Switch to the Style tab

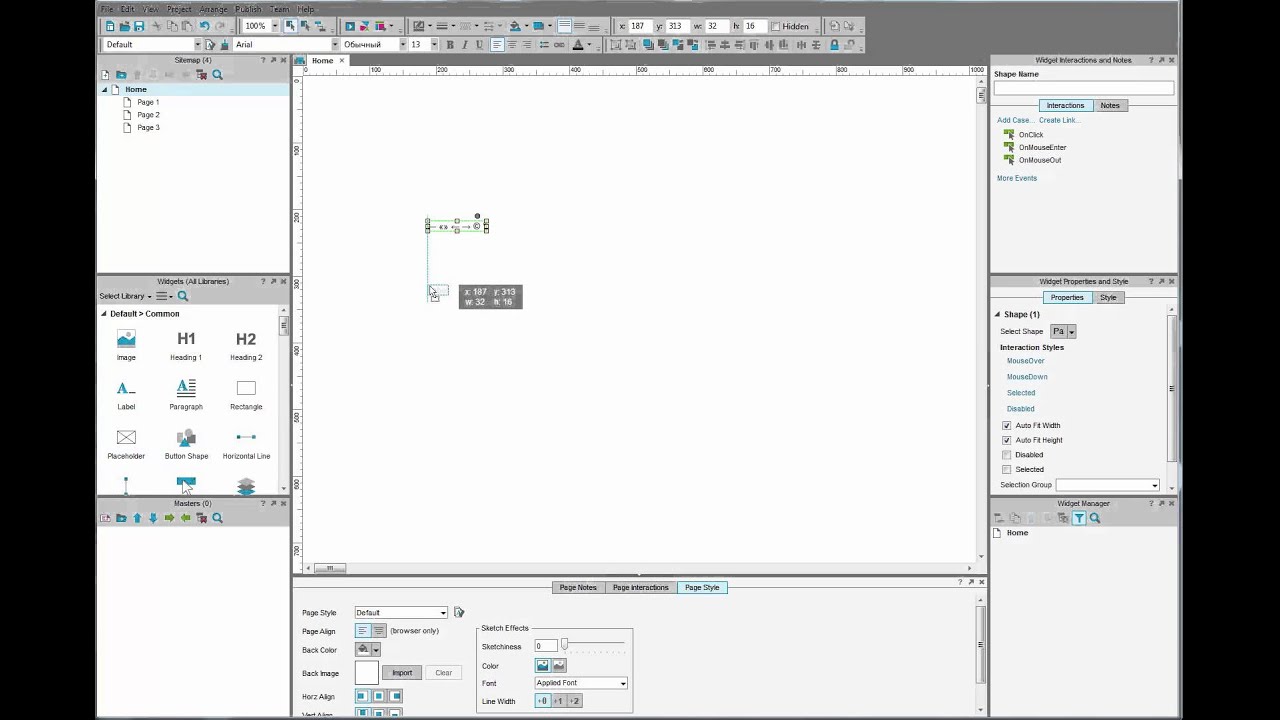coord(1108,297)
